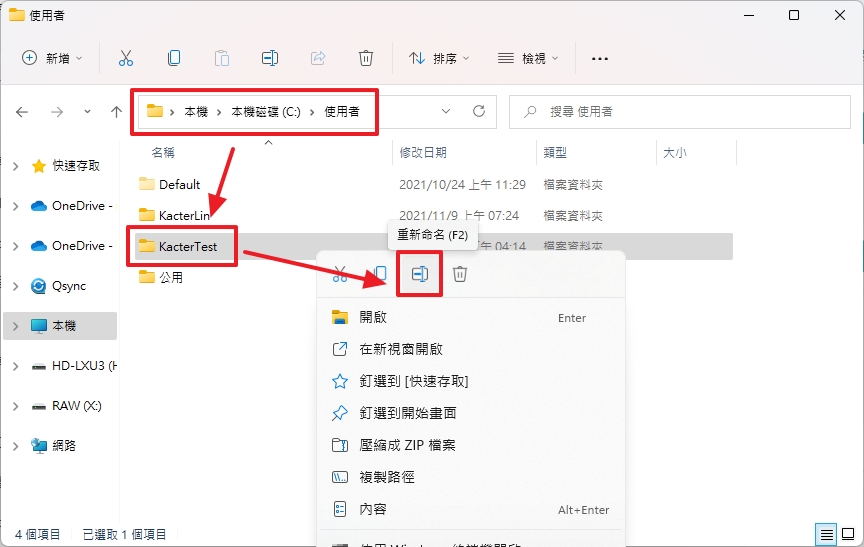Refresh the current folder view
Screen dimensions: 864x547
(x=479, y=111)
